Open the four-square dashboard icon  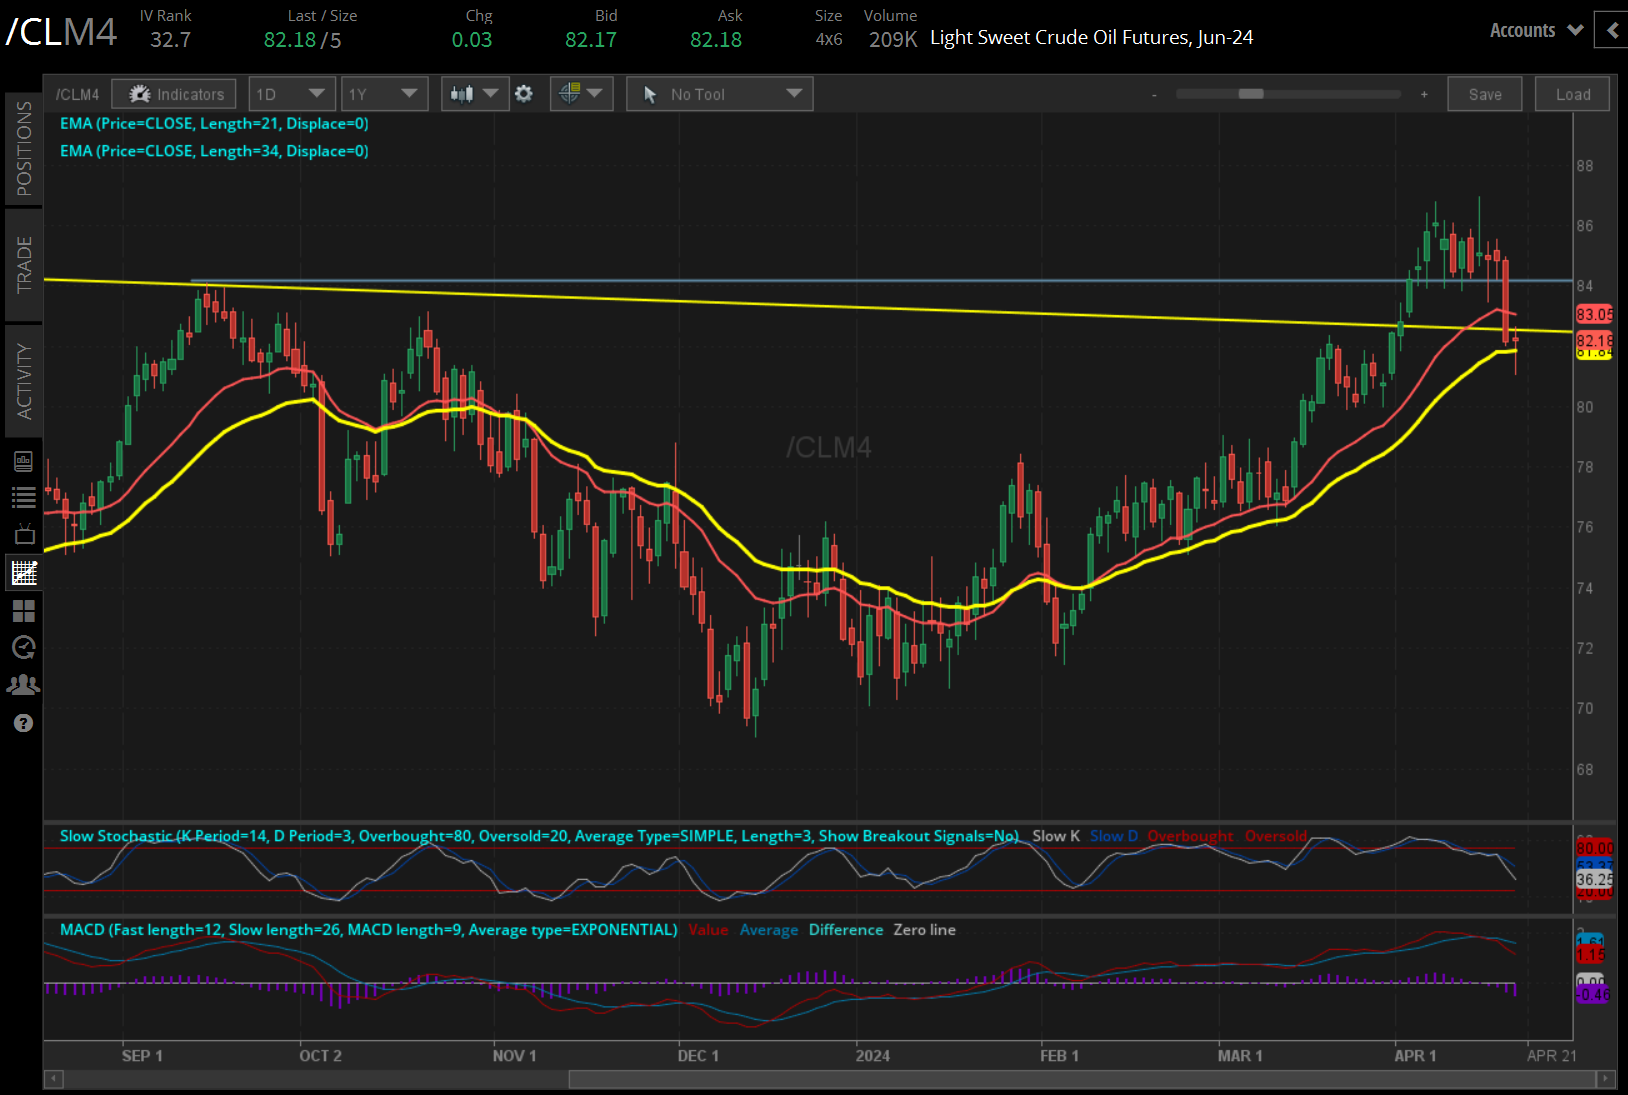(x=23, y=610)
